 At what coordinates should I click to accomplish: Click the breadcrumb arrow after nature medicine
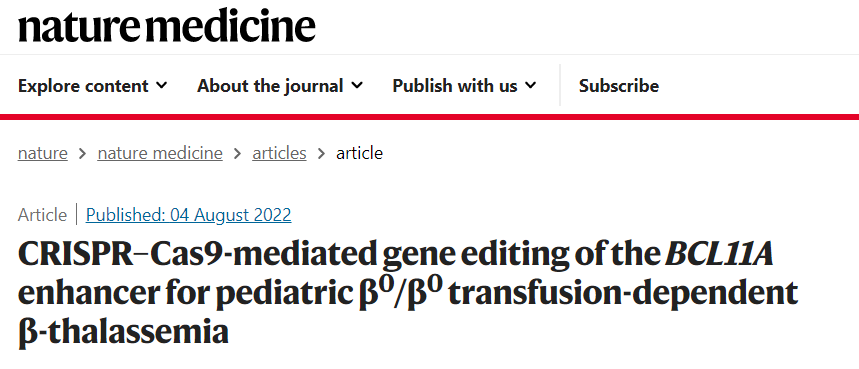click(x=237, y=154)
